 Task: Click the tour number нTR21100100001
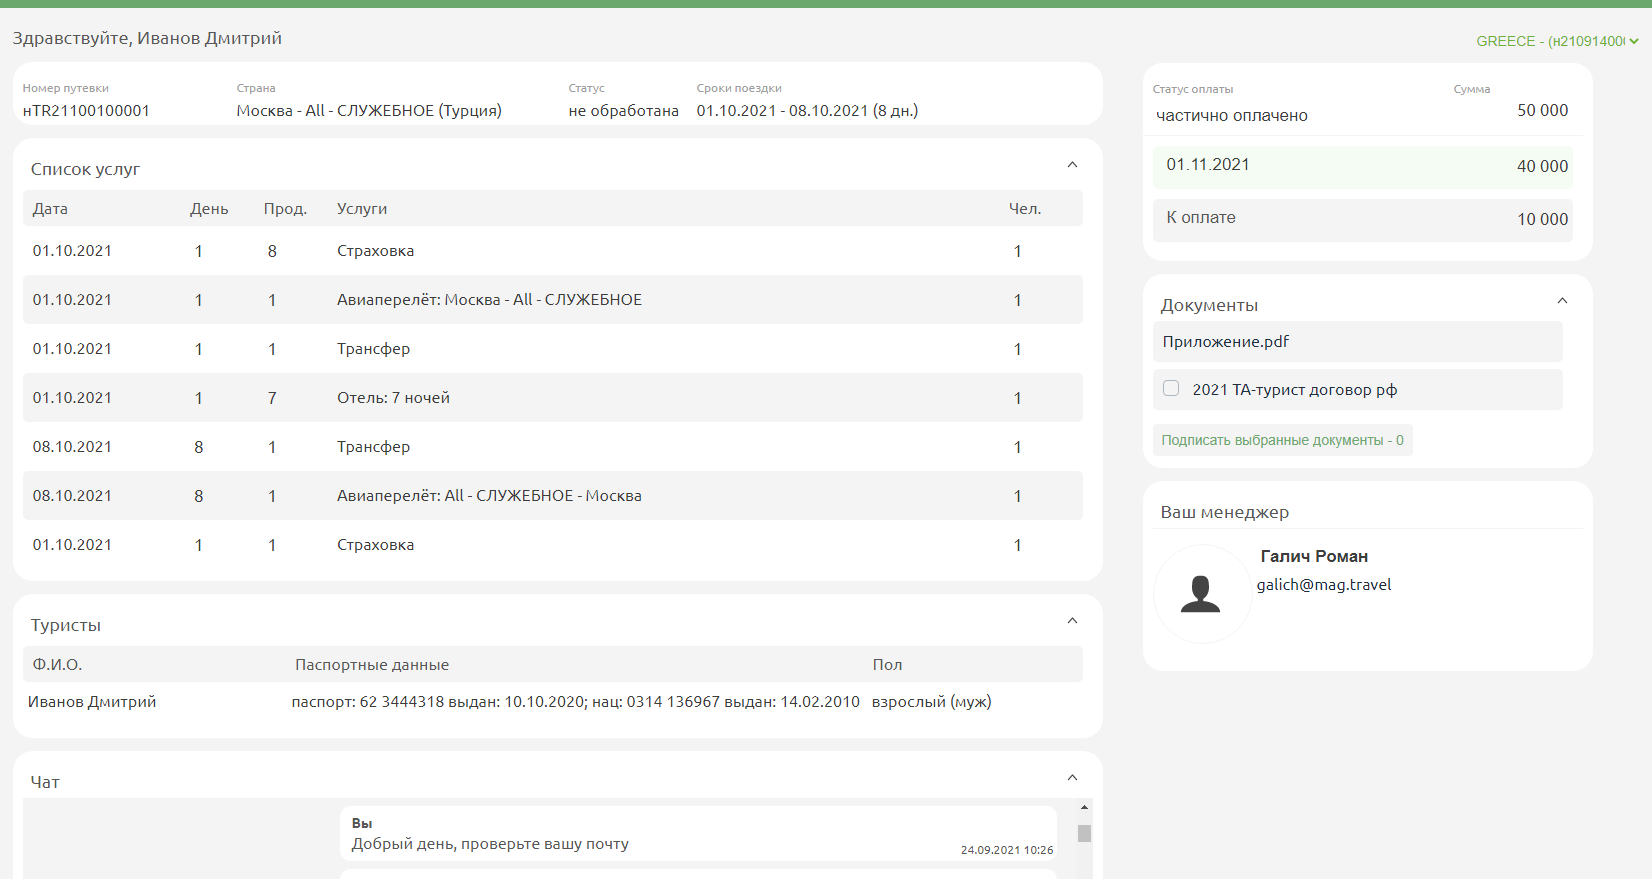[x=86, y=111]
